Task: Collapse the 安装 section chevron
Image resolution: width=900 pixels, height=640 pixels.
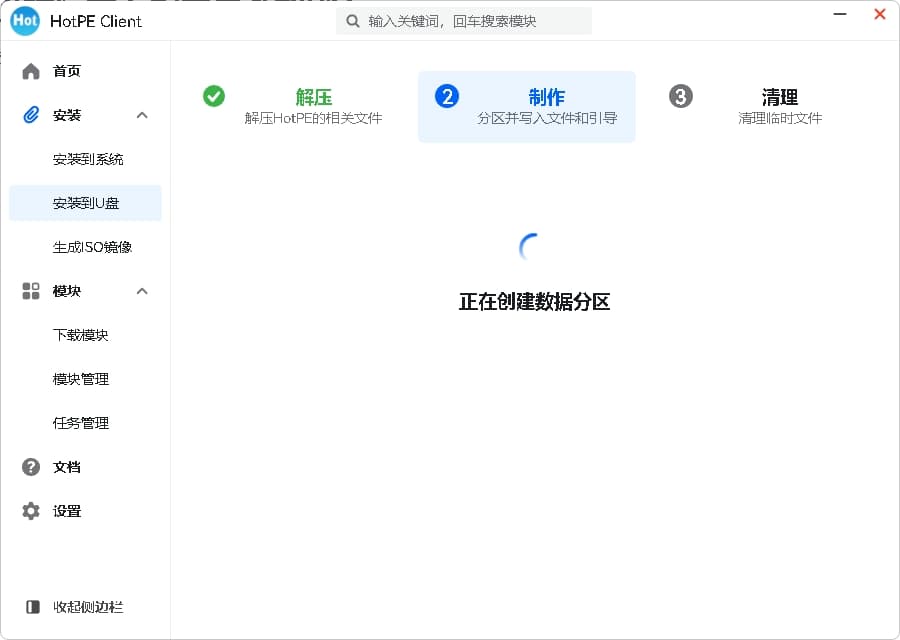Action: tap(142, 115)
